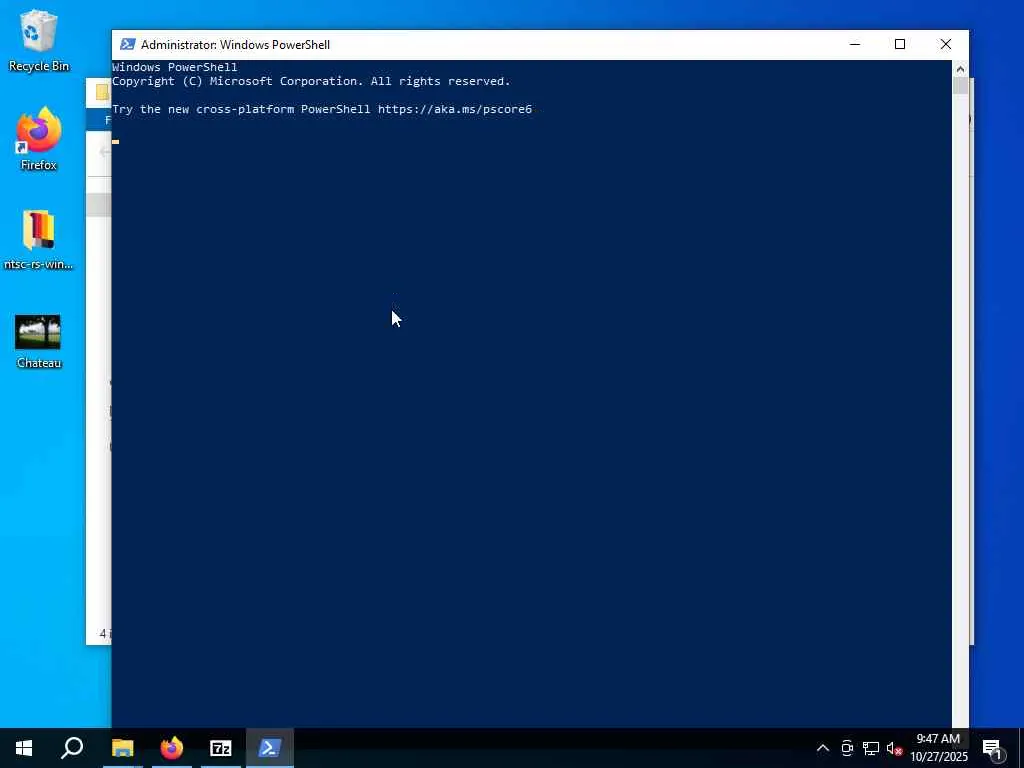1024x768 pixels.
Task: Click the PowerShell taskbar button
Action: (270, 748)
